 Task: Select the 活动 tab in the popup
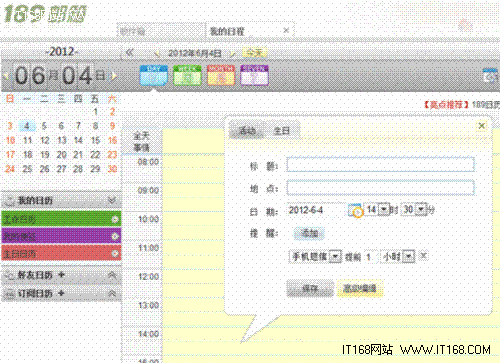(247, 131)
